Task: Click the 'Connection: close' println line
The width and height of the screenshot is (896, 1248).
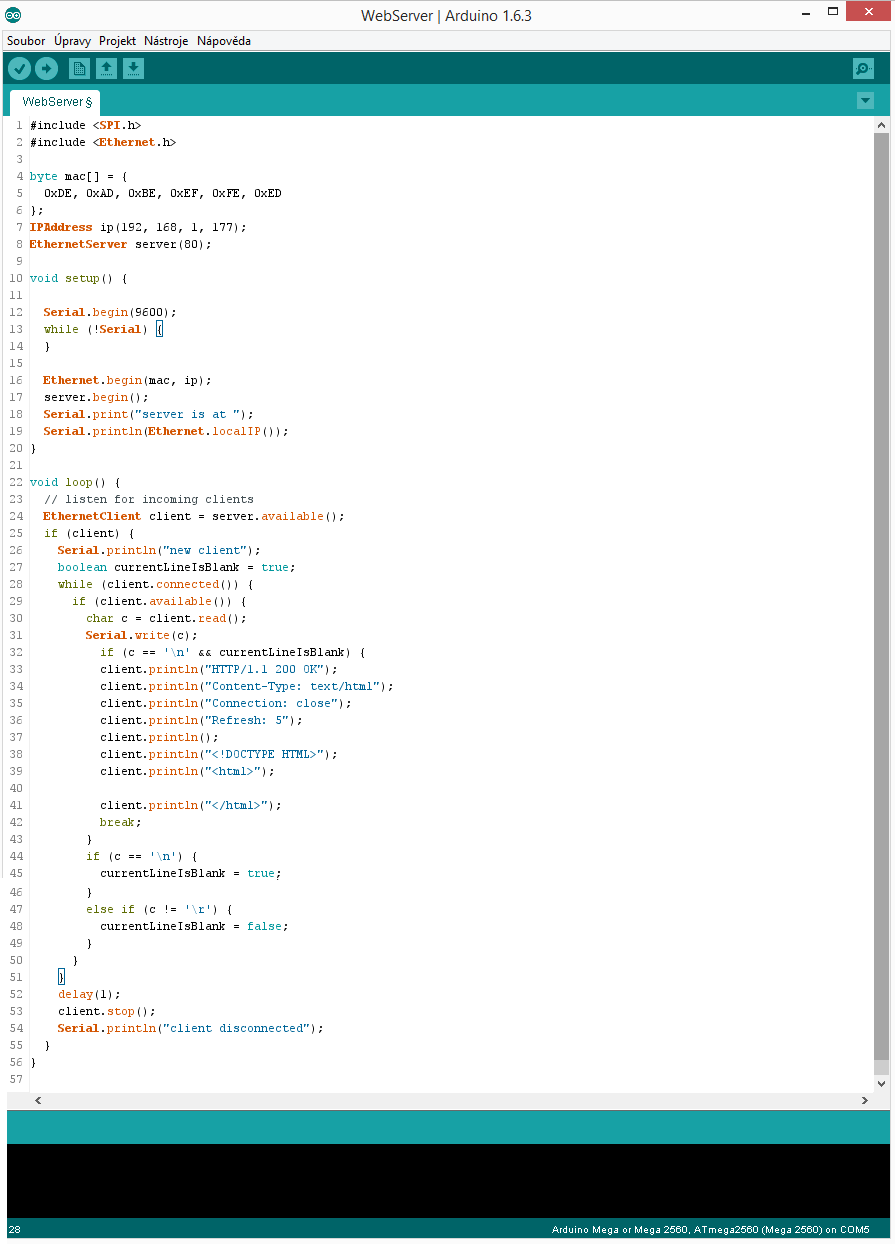Action: (226, 703)
